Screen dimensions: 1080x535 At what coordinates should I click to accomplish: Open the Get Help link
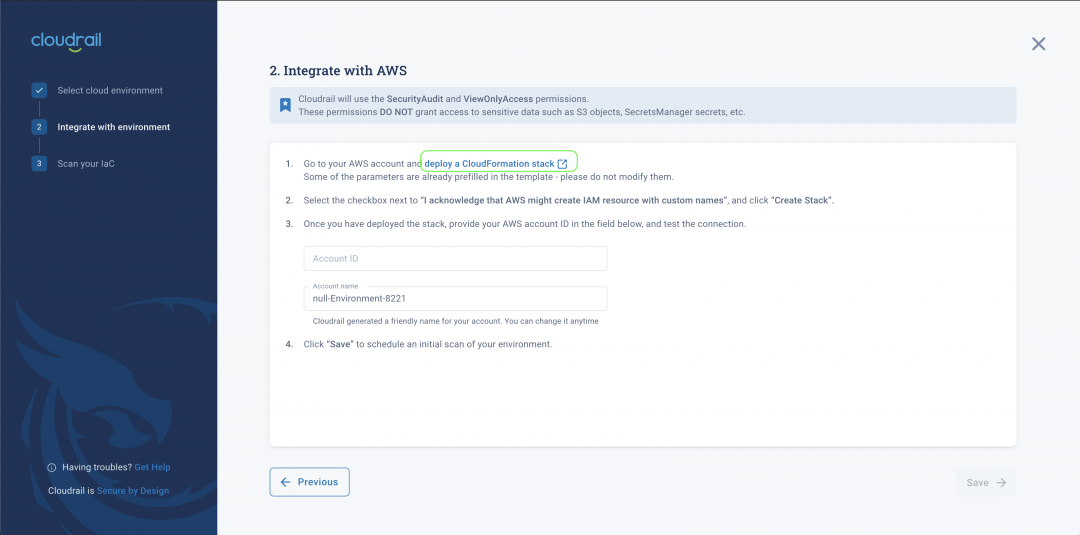152,467
